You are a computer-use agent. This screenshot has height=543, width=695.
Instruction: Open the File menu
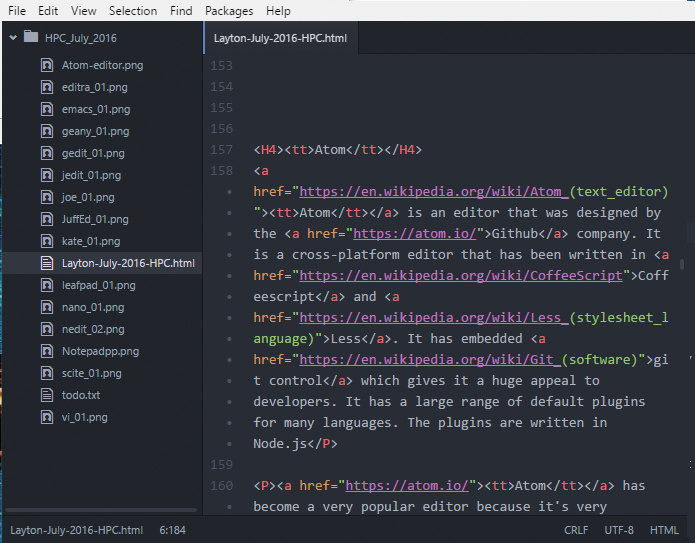click(17, 11)
